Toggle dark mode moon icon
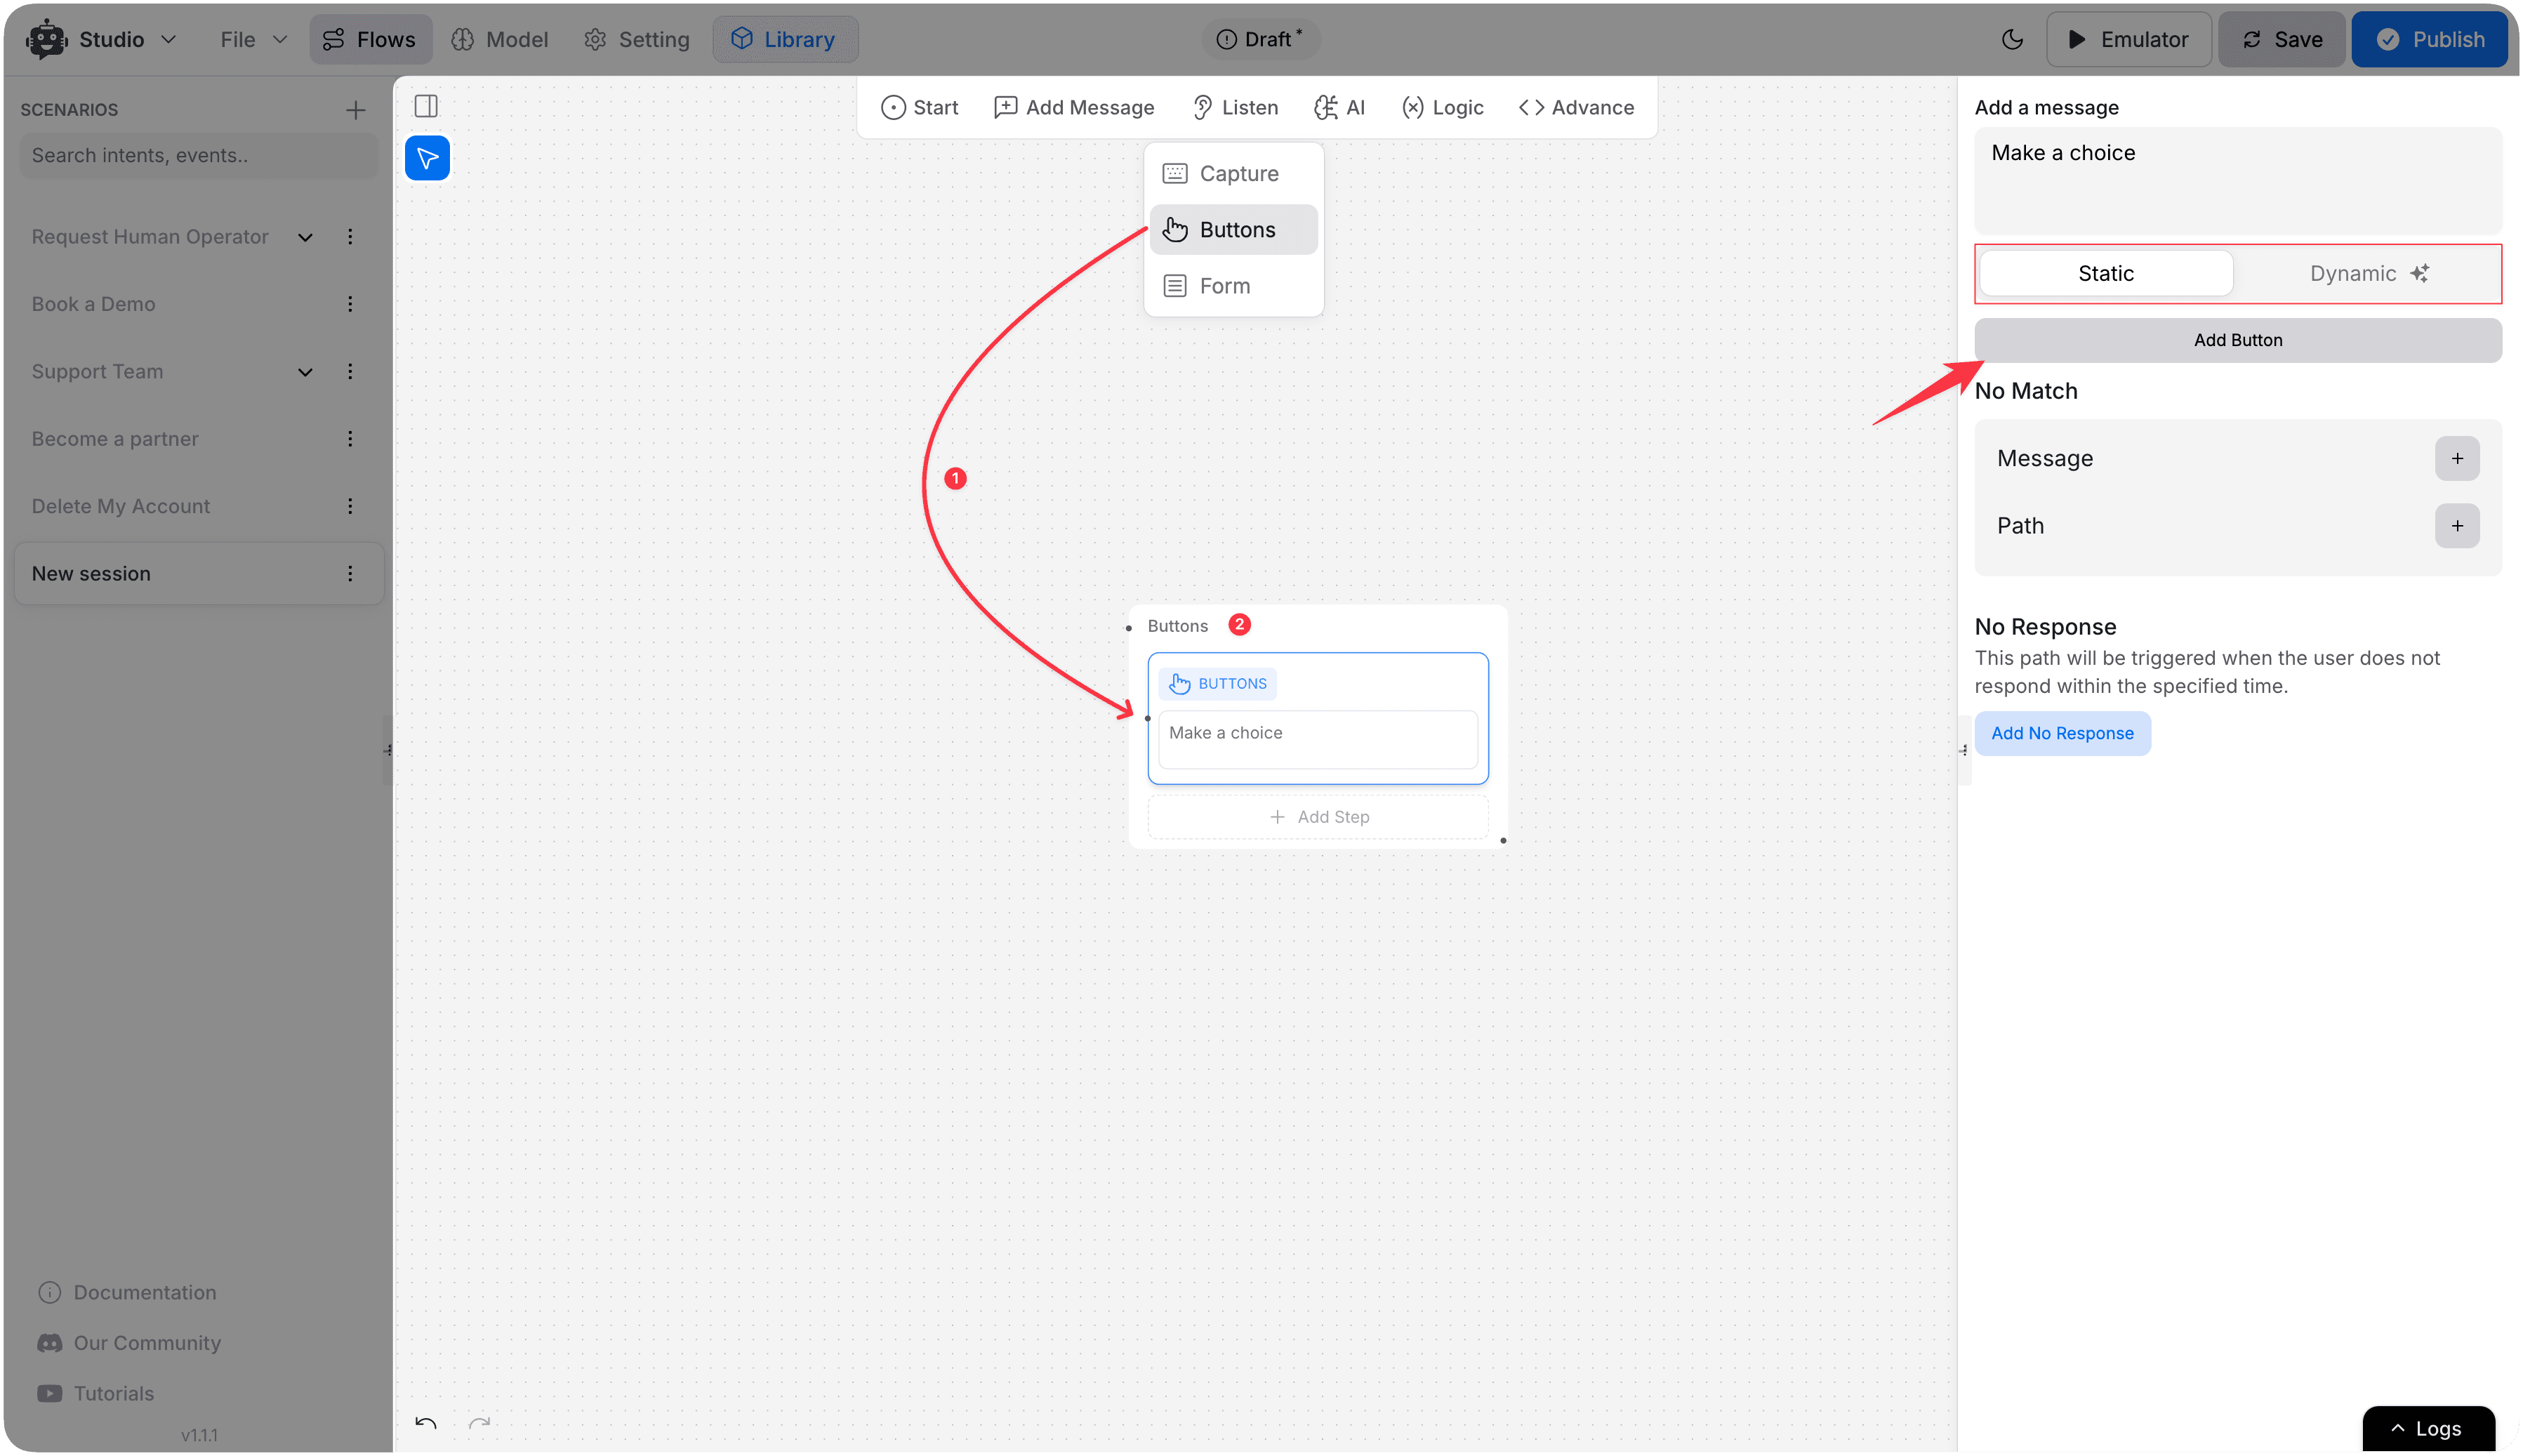The image size is (2523, 1456). (2012, 39)
